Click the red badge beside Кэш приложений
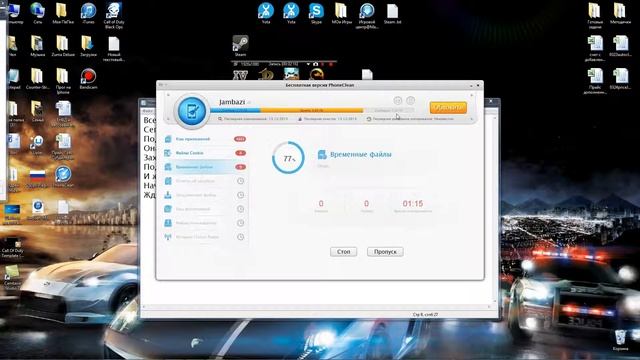640x360 pixels. (240, 139)
